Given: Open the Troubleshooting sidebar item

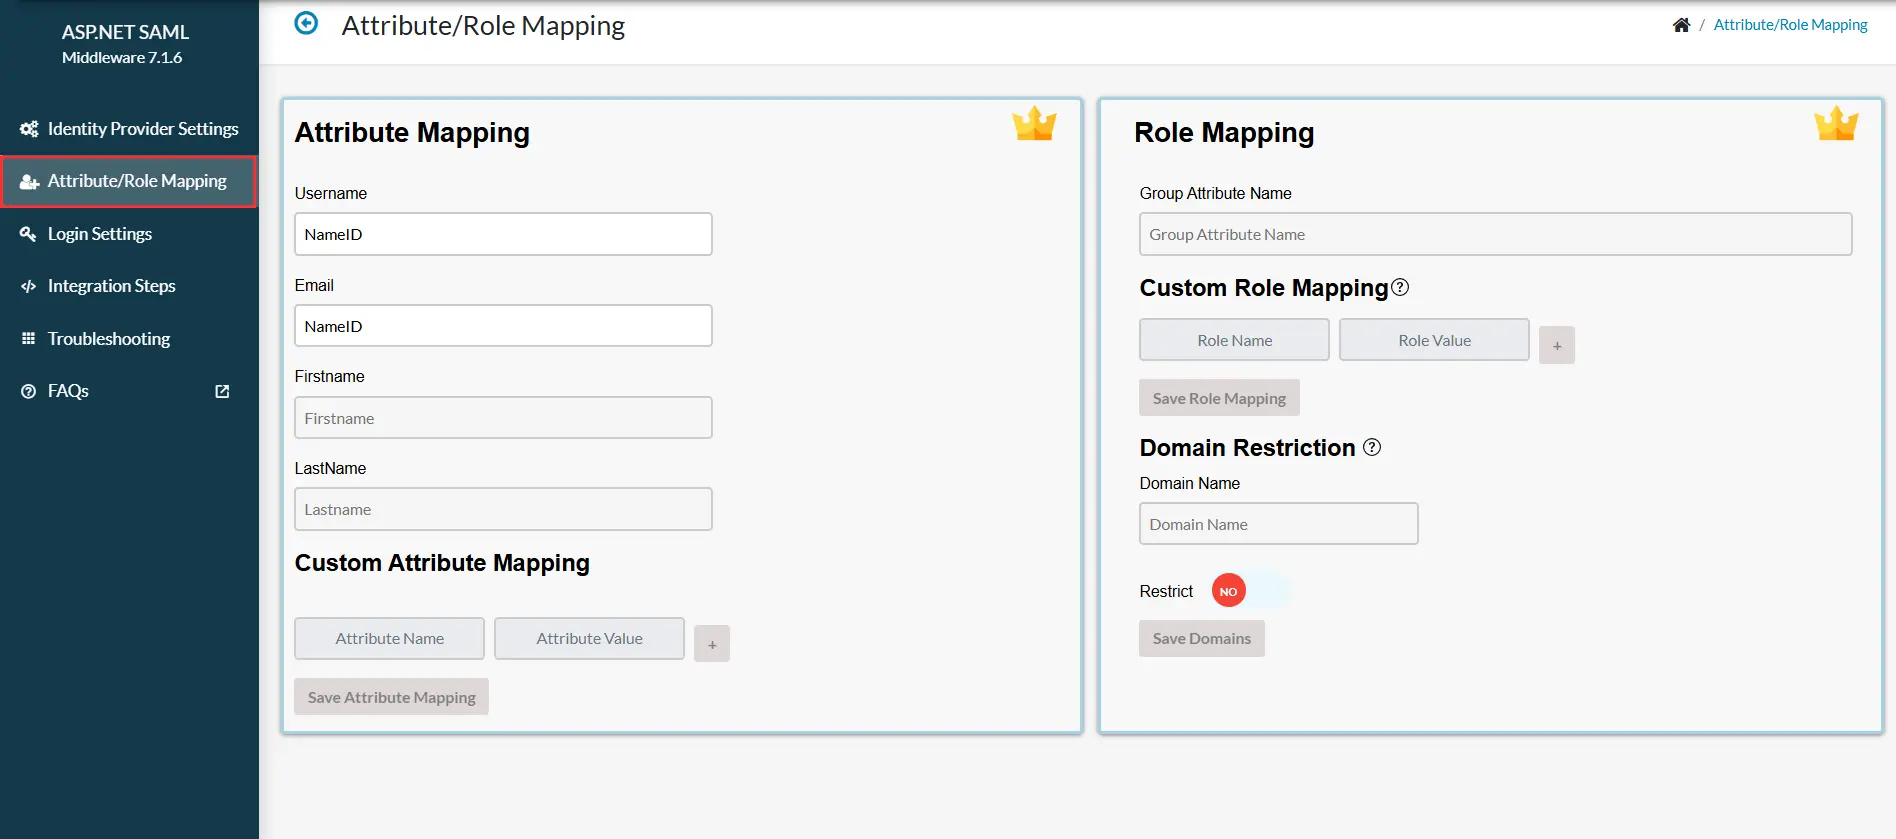Looking at the screenshot, I should 109,339.
